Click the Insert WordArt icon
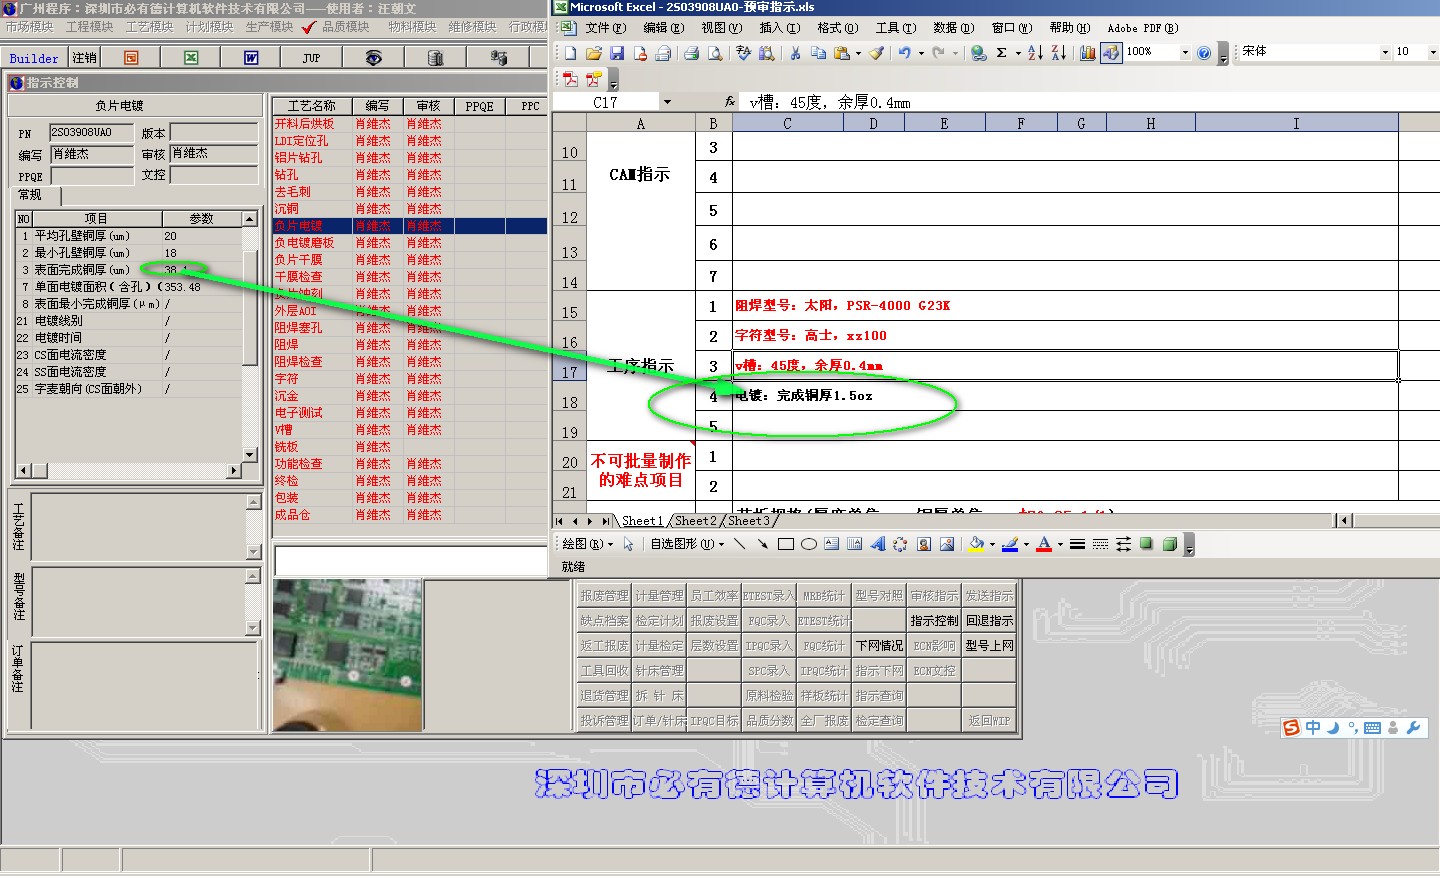Image resolution: width=1440 pixels, height=876 pixels. point(877,544)
